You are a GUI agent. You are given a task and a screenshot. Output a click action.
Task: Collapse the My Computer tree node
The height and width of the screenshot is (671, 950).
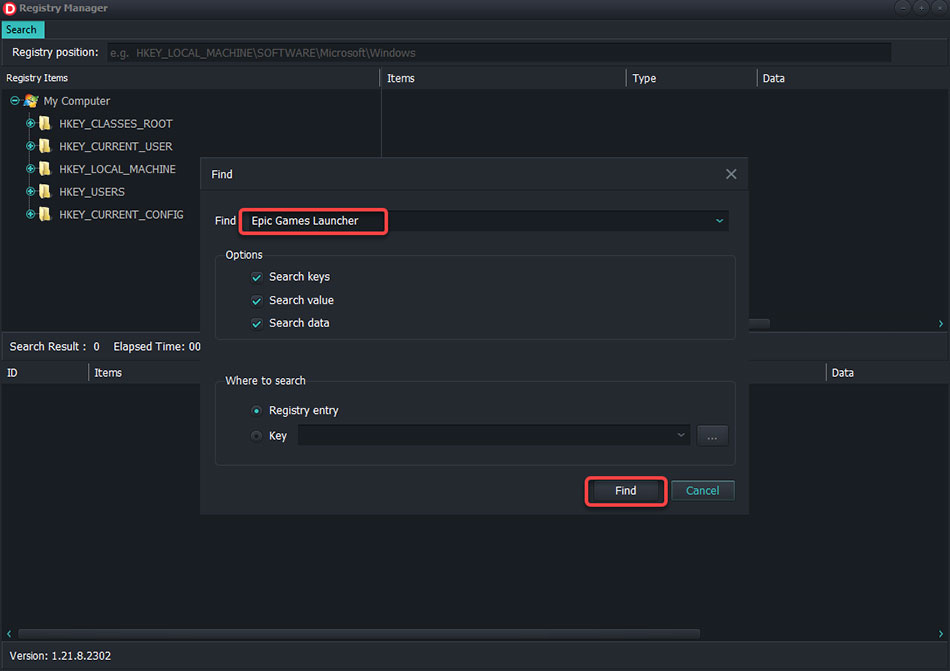tap(15, 101)
